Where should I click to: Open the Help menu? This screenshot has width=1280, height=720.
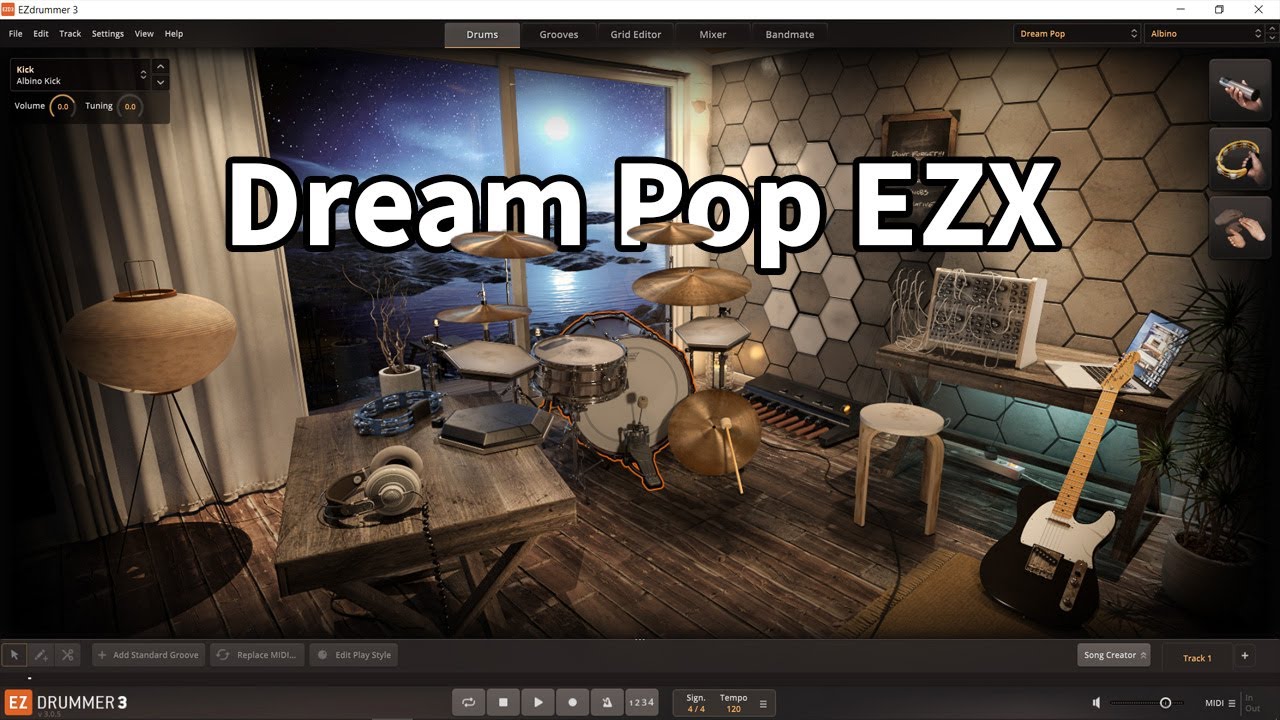point(174,34)
